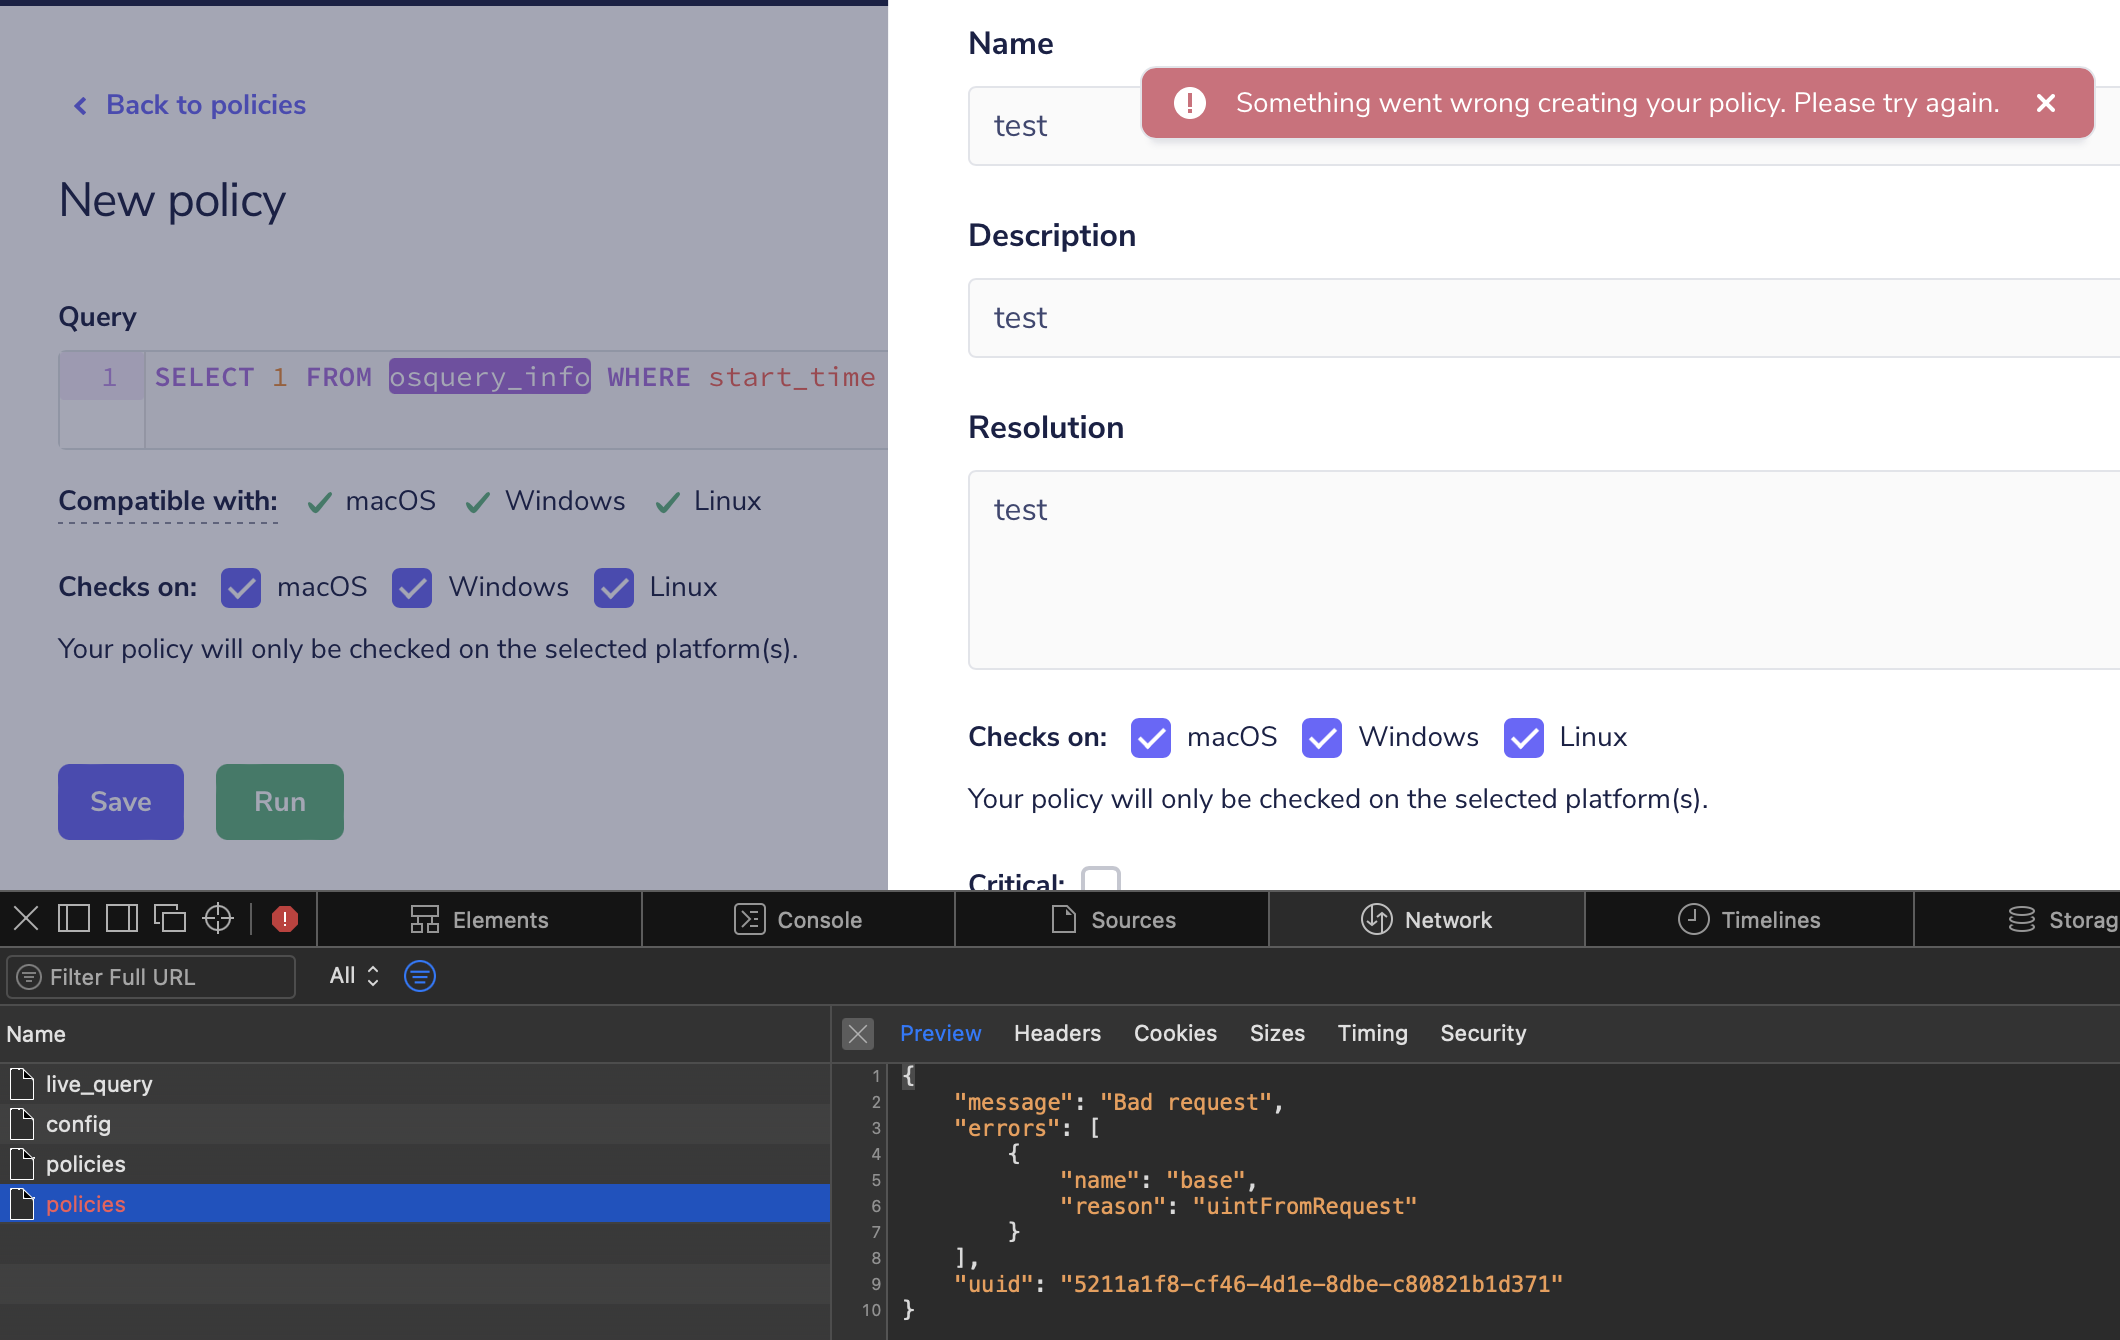This screenshot has width=2120, height=1340.
Task: Toggle Windows checkbox on New policy page
Action: pos(412,588)
